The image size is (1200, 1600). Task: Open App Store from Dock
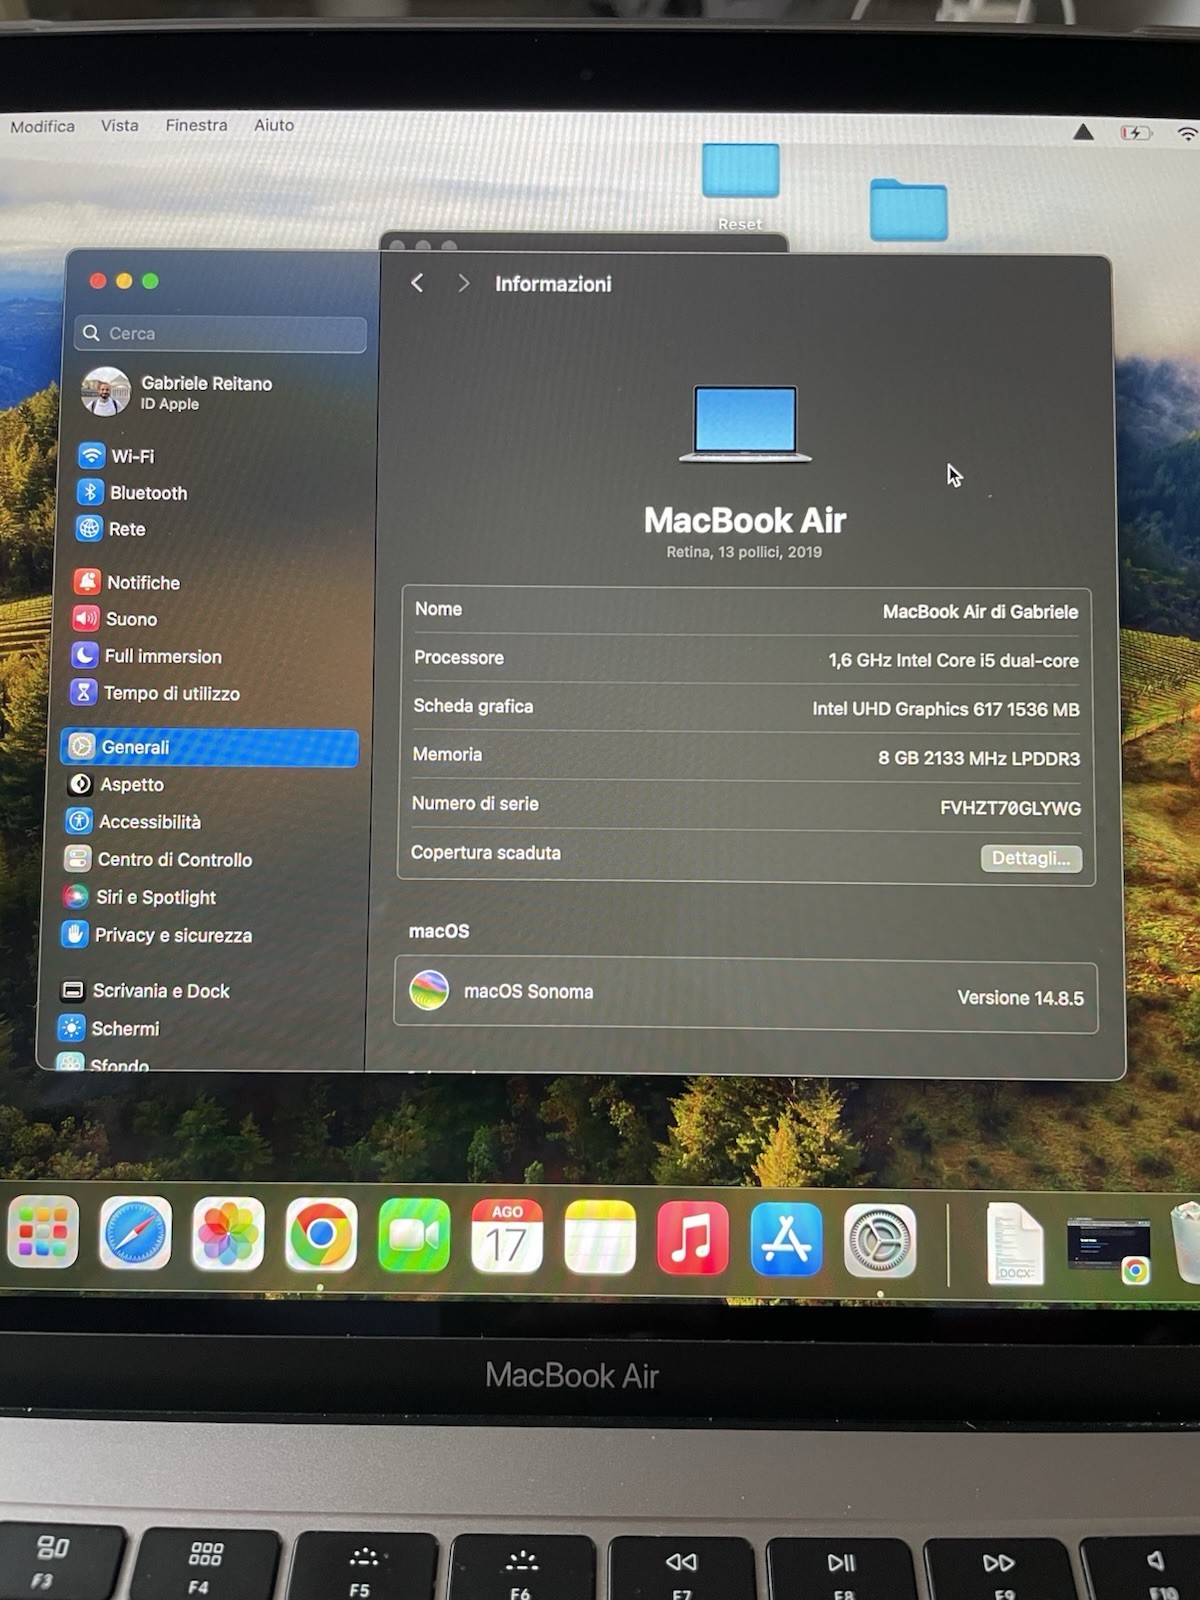pos(787,1240)
